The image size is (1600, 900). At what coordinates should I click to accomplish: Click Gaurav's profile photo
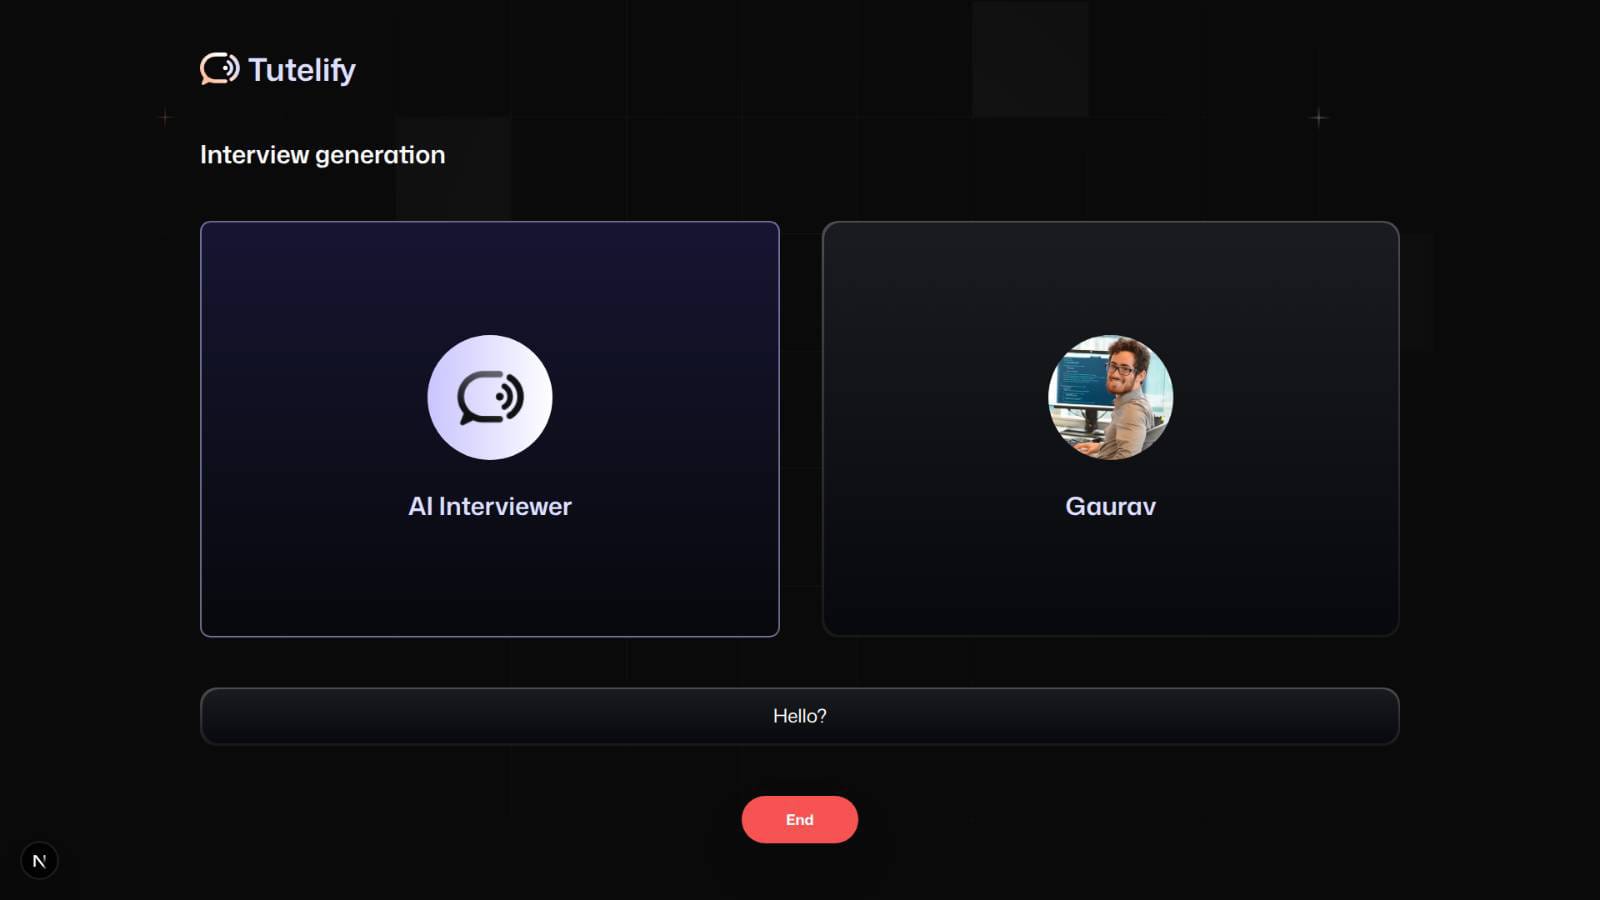tap(1110, 397)
